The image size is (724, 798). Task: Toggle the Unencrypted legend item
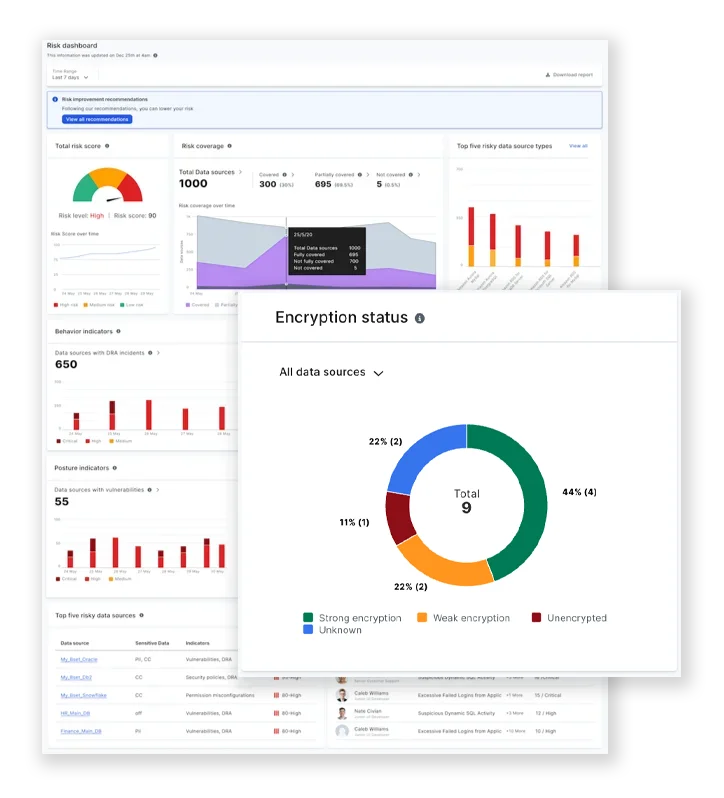568,618
